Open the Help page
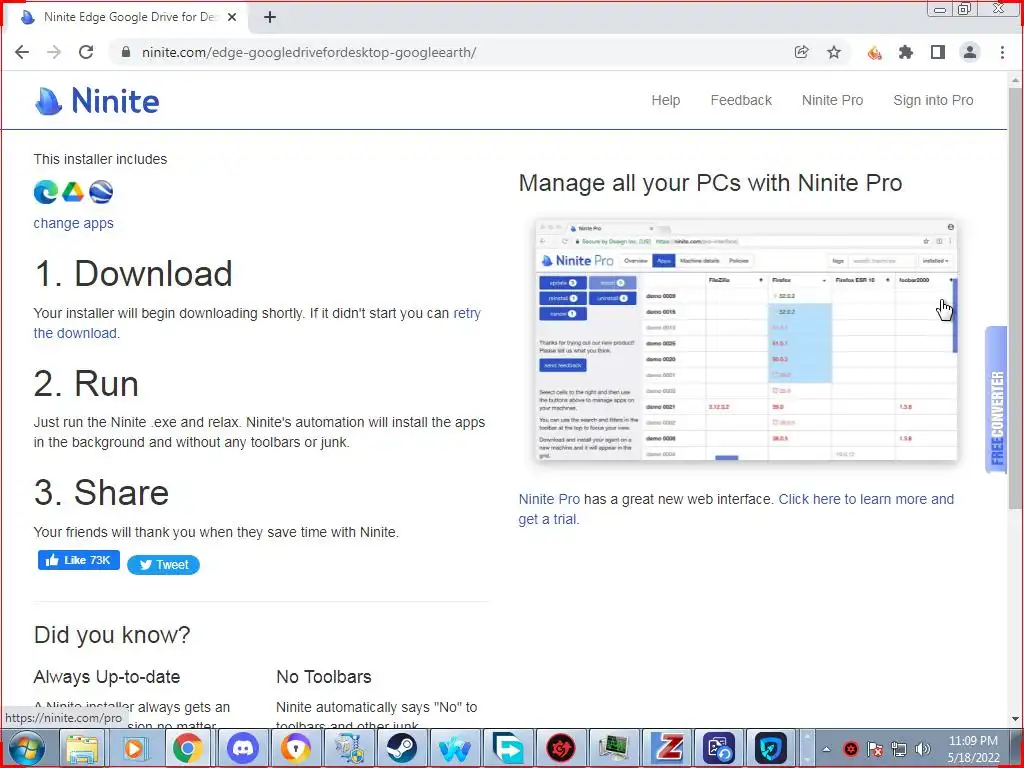1024x768 pixels. pyautogui.click(x=665, y=101)
